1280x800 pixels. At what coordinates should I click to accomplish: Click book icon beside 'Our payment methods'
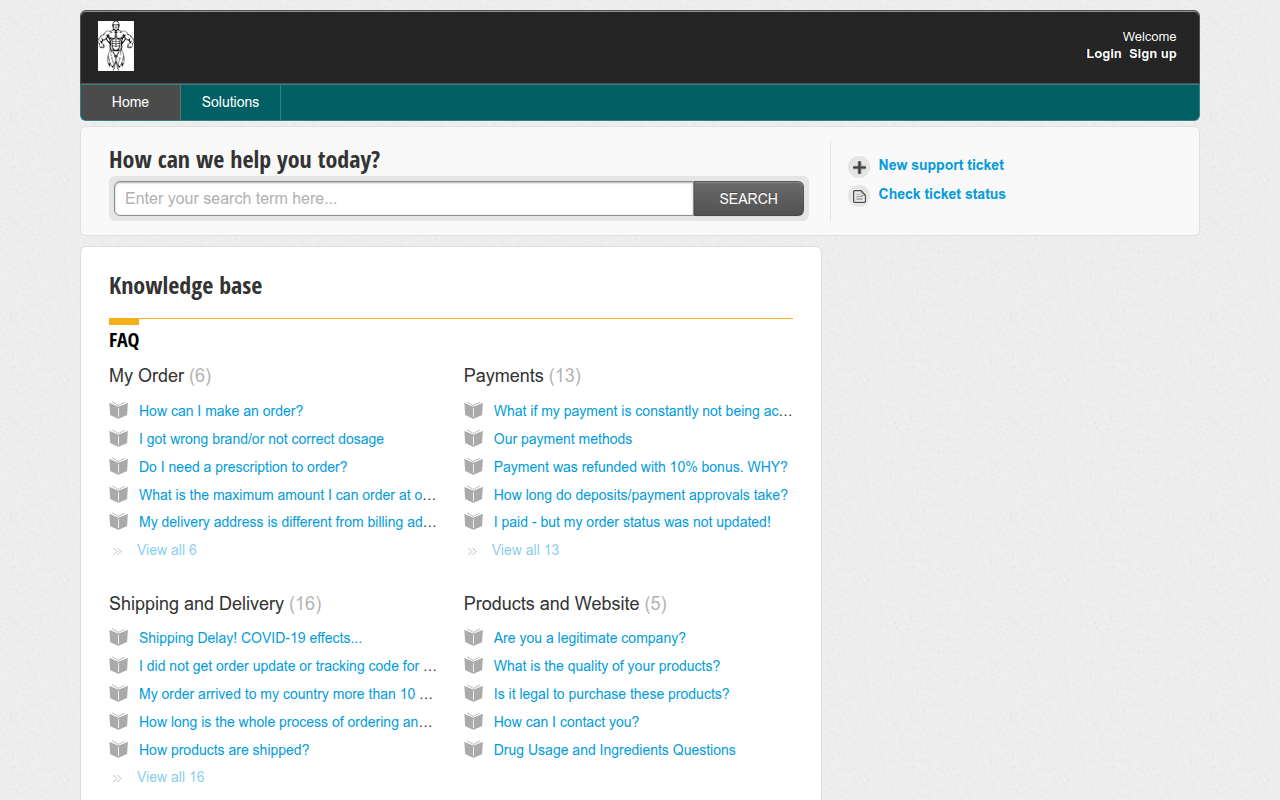tap(474, 438)
